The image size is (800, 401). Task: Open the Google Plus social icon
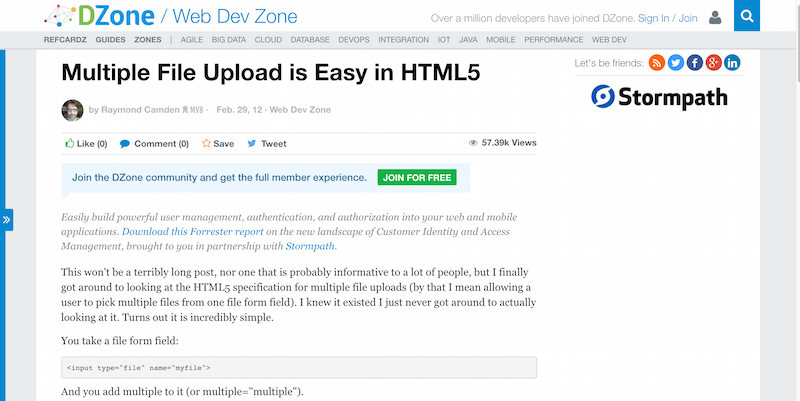[713, 63]
